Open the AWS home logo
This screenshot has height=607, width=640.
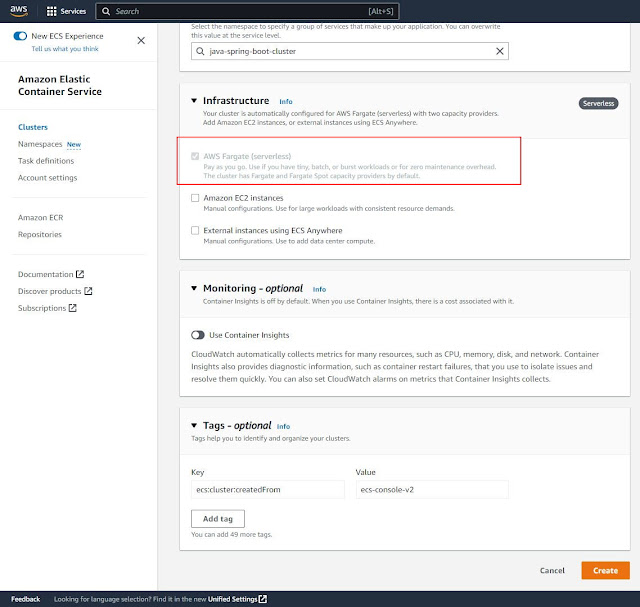point(19,11)
